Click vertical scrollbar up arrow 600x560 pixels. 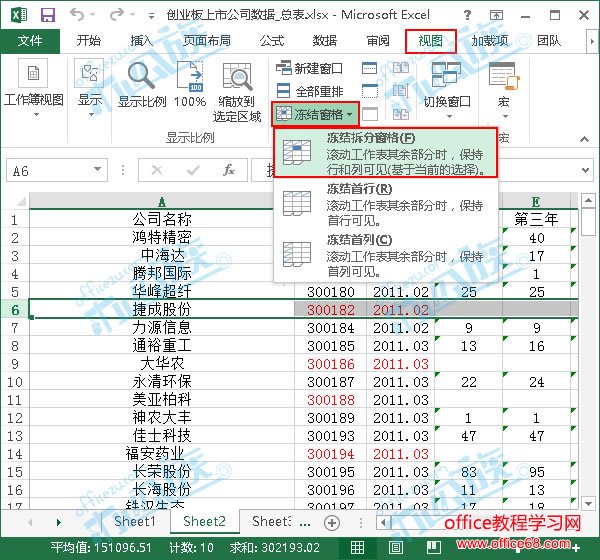click(x=588, y=200)
